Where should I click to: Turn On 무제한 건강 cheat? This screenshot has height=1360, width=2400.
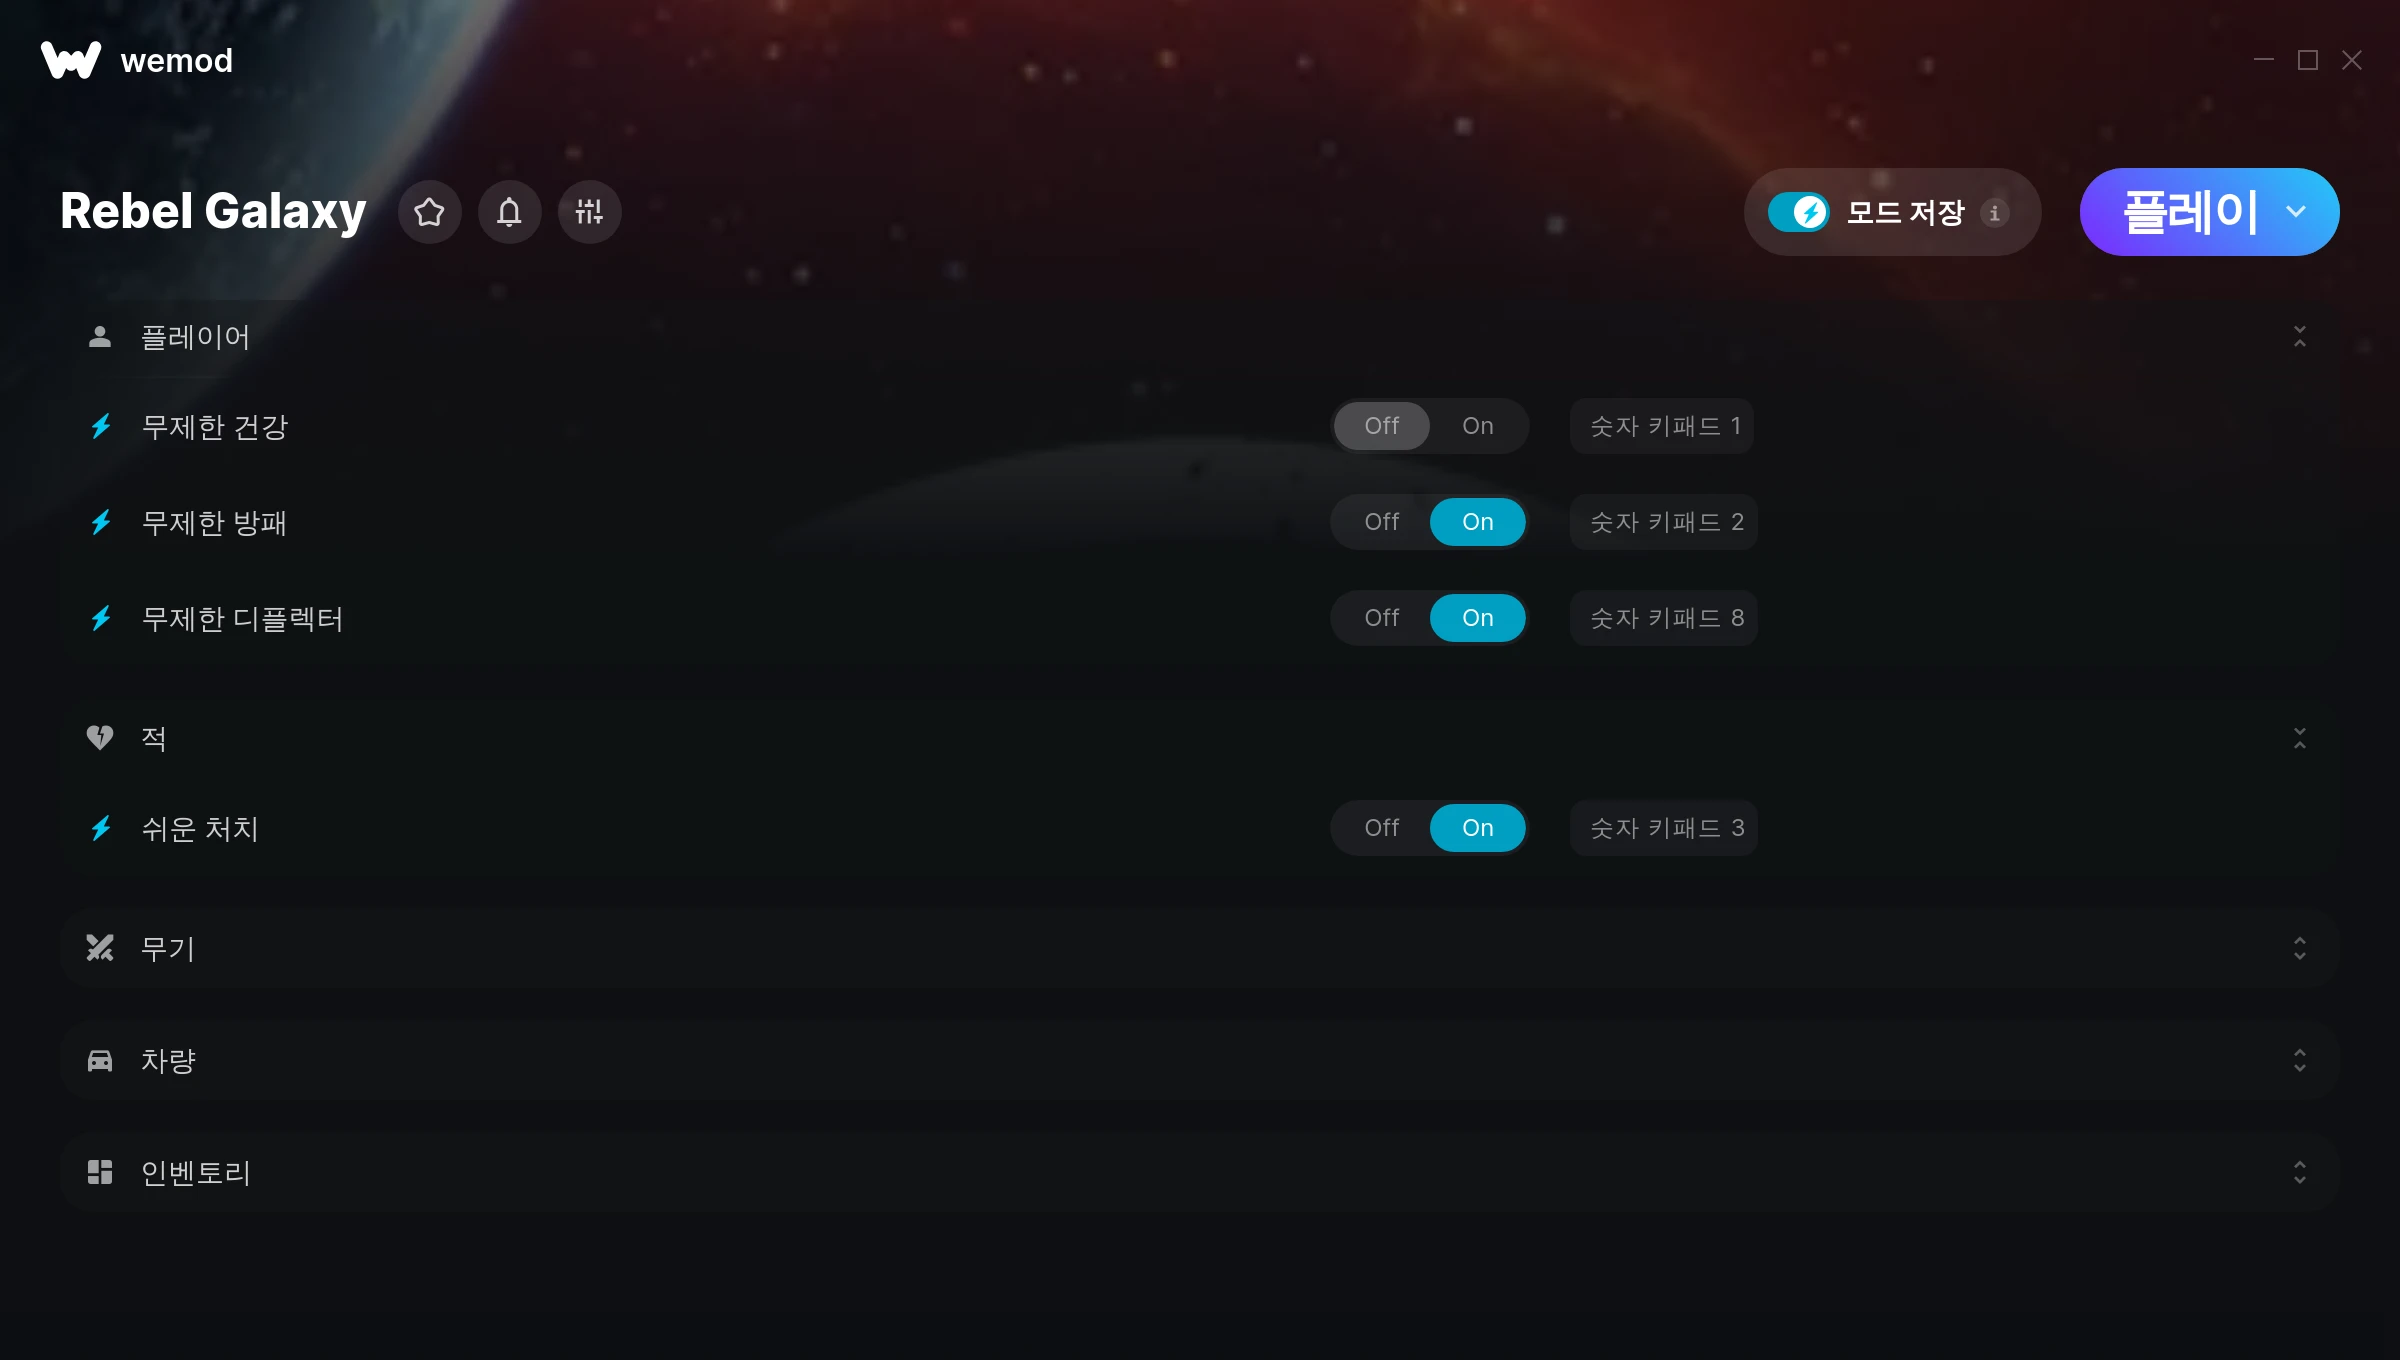(1477, 426)
